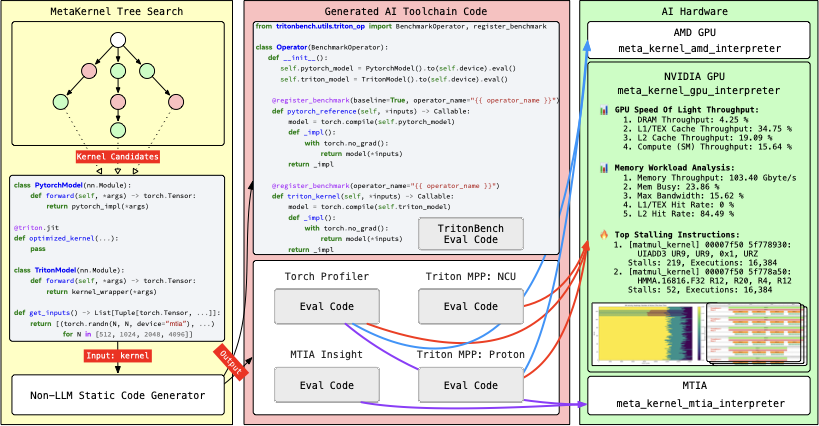Click the red Kernel Candidates label
Viewport: 819px width, 426px height.
coord(117,157)
